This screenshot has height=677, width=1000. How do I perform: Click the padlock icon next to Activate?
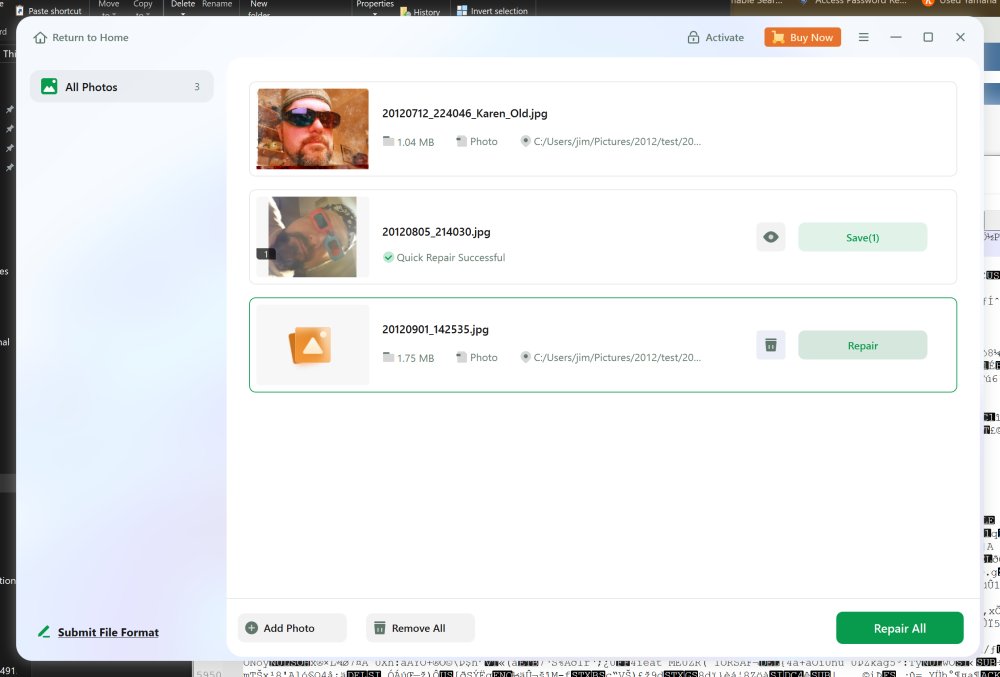tap(693, 37)
